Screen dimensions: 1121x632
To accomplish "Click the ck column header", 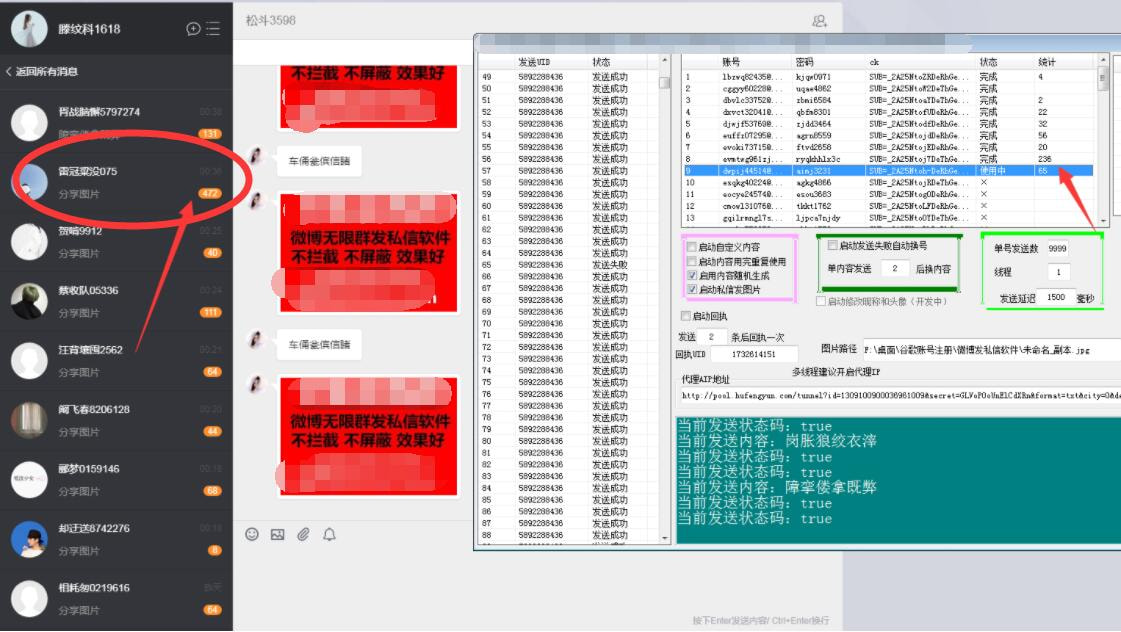I will click(x=874, y=62).
